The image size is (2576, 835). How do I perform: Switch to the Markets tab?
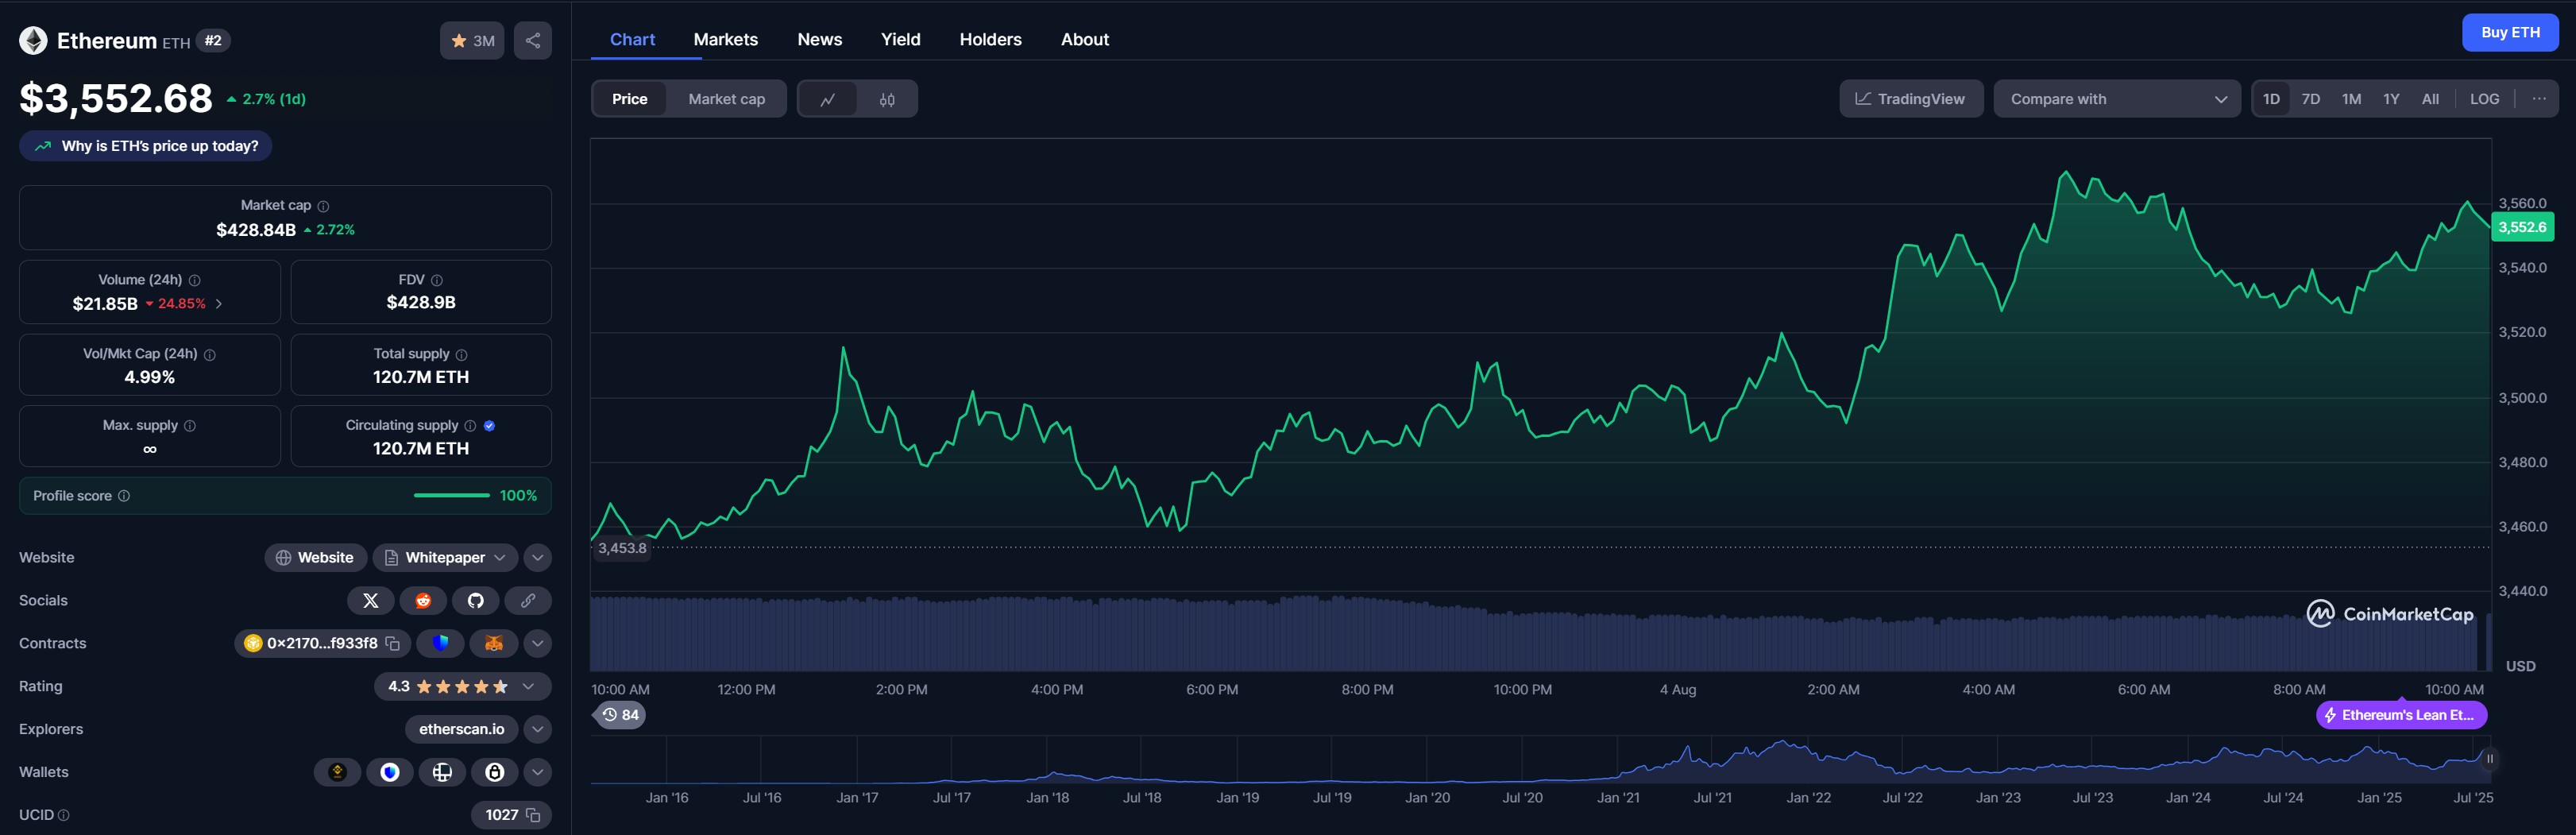(x=725, y=39)
